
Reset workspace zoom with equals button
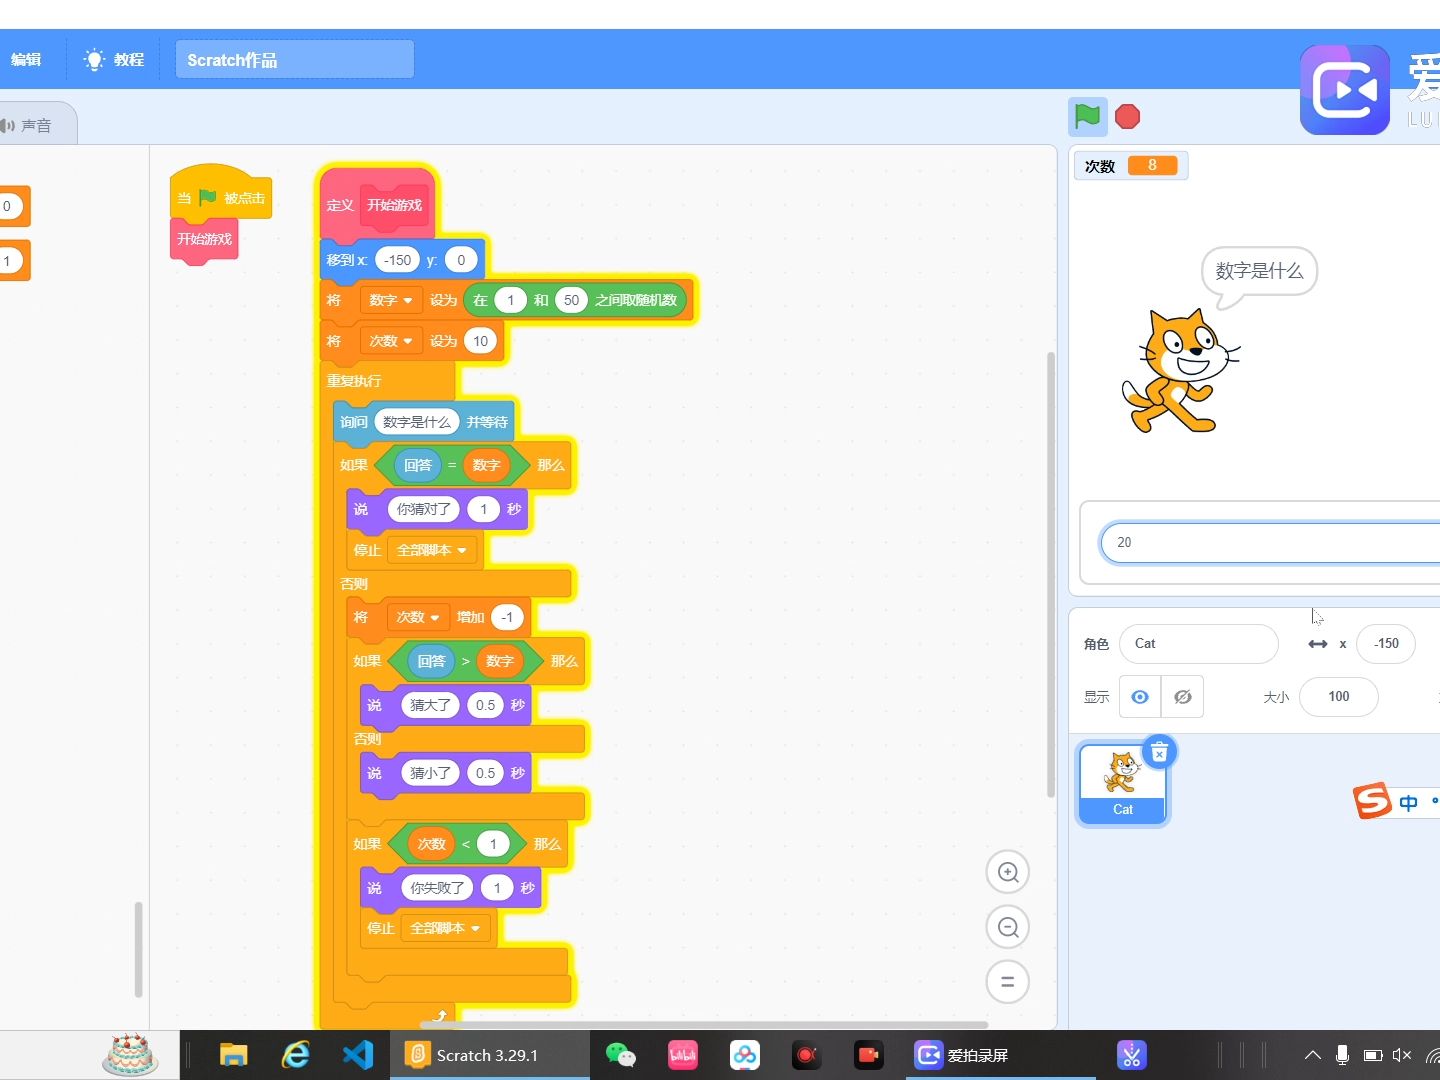[x=1007, y=982]
